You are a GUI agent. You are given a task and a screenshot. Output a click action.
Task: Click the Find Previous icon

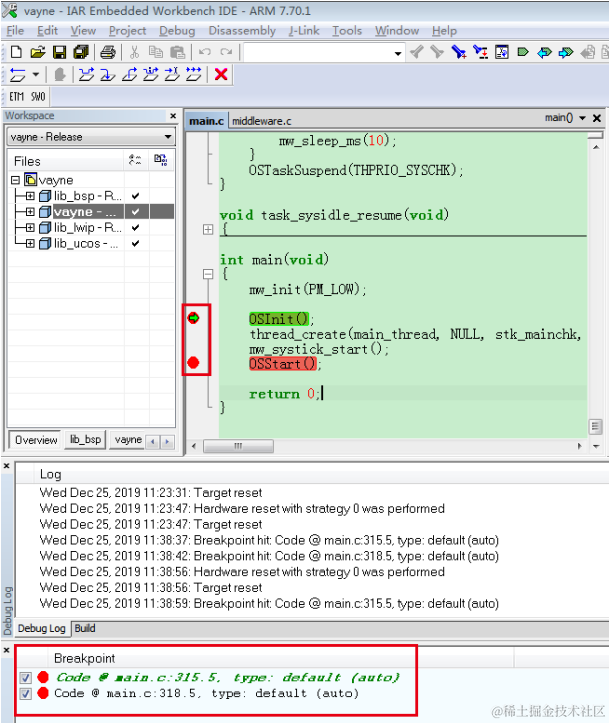[x=416, y=52]
